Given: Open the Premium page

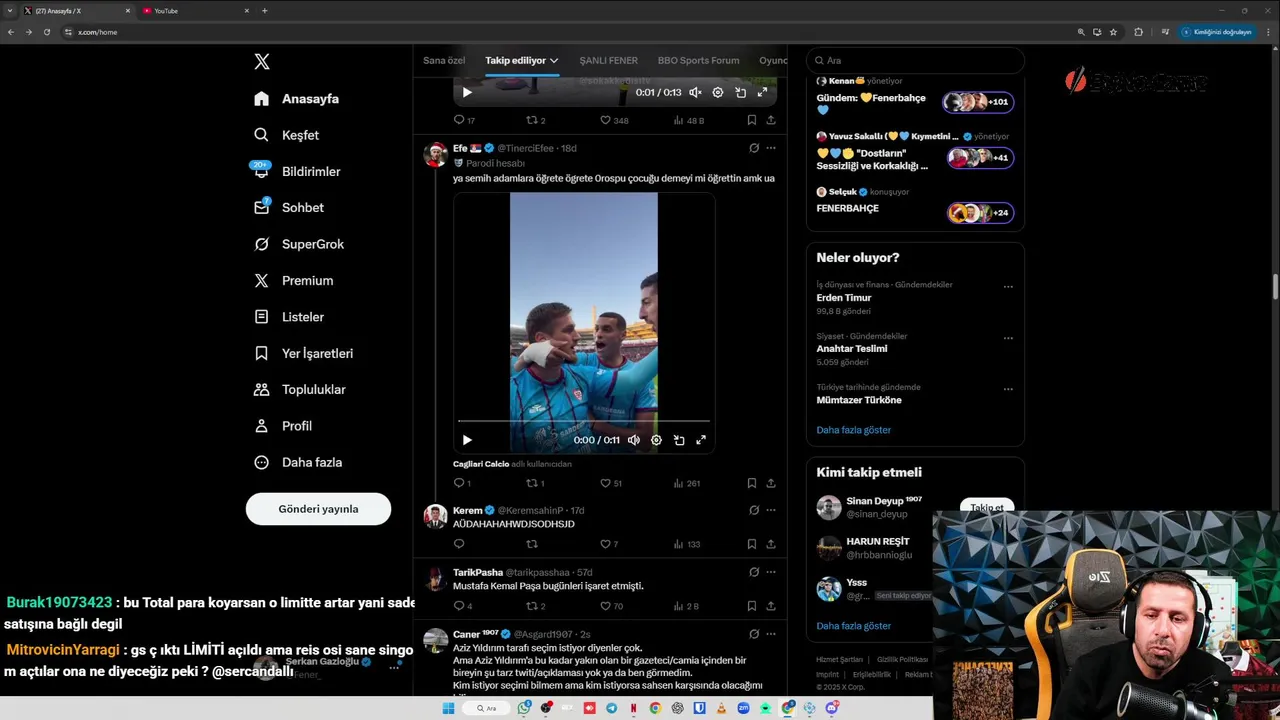Looking at the screenshot, I should (x=294, y=281).
